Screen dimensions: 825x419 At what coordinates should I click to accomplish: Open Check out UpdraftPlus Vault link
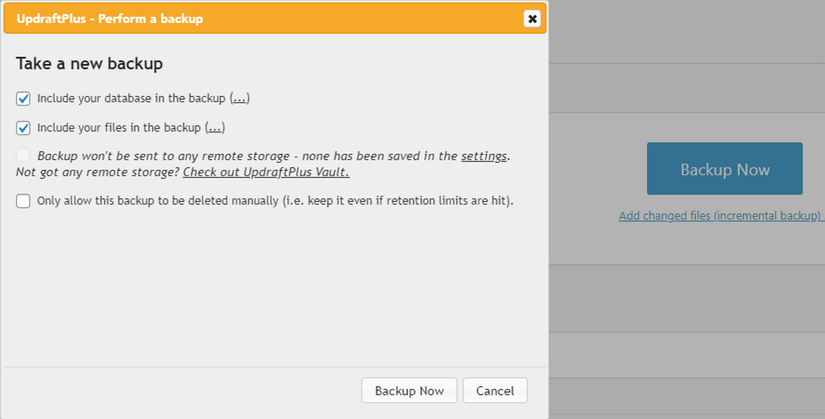[x=266, y=172]
